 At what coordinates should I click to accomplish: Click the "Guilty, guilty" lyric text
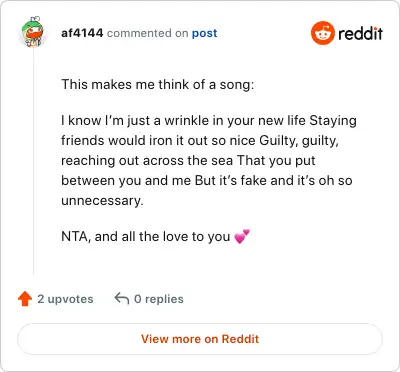click(299, 140)
